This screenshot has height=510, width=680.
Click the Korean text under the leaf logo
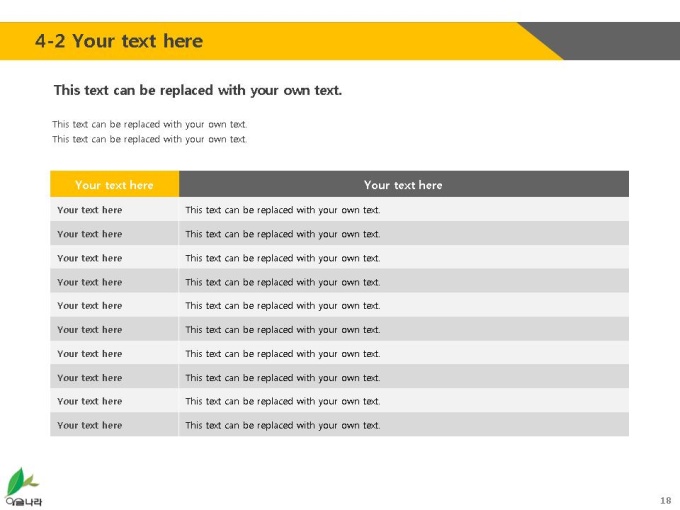coord(24,502)
